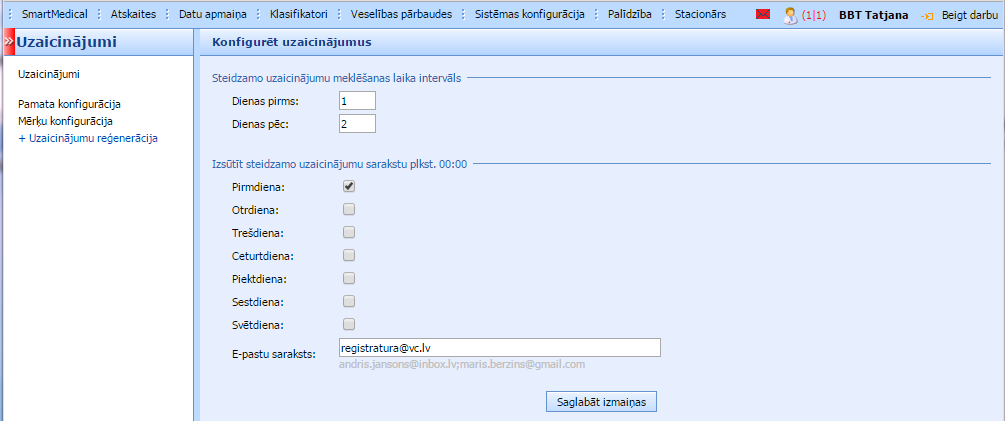
Task: Click the Beigt darbu logout icon
Action: coord(927,16)
